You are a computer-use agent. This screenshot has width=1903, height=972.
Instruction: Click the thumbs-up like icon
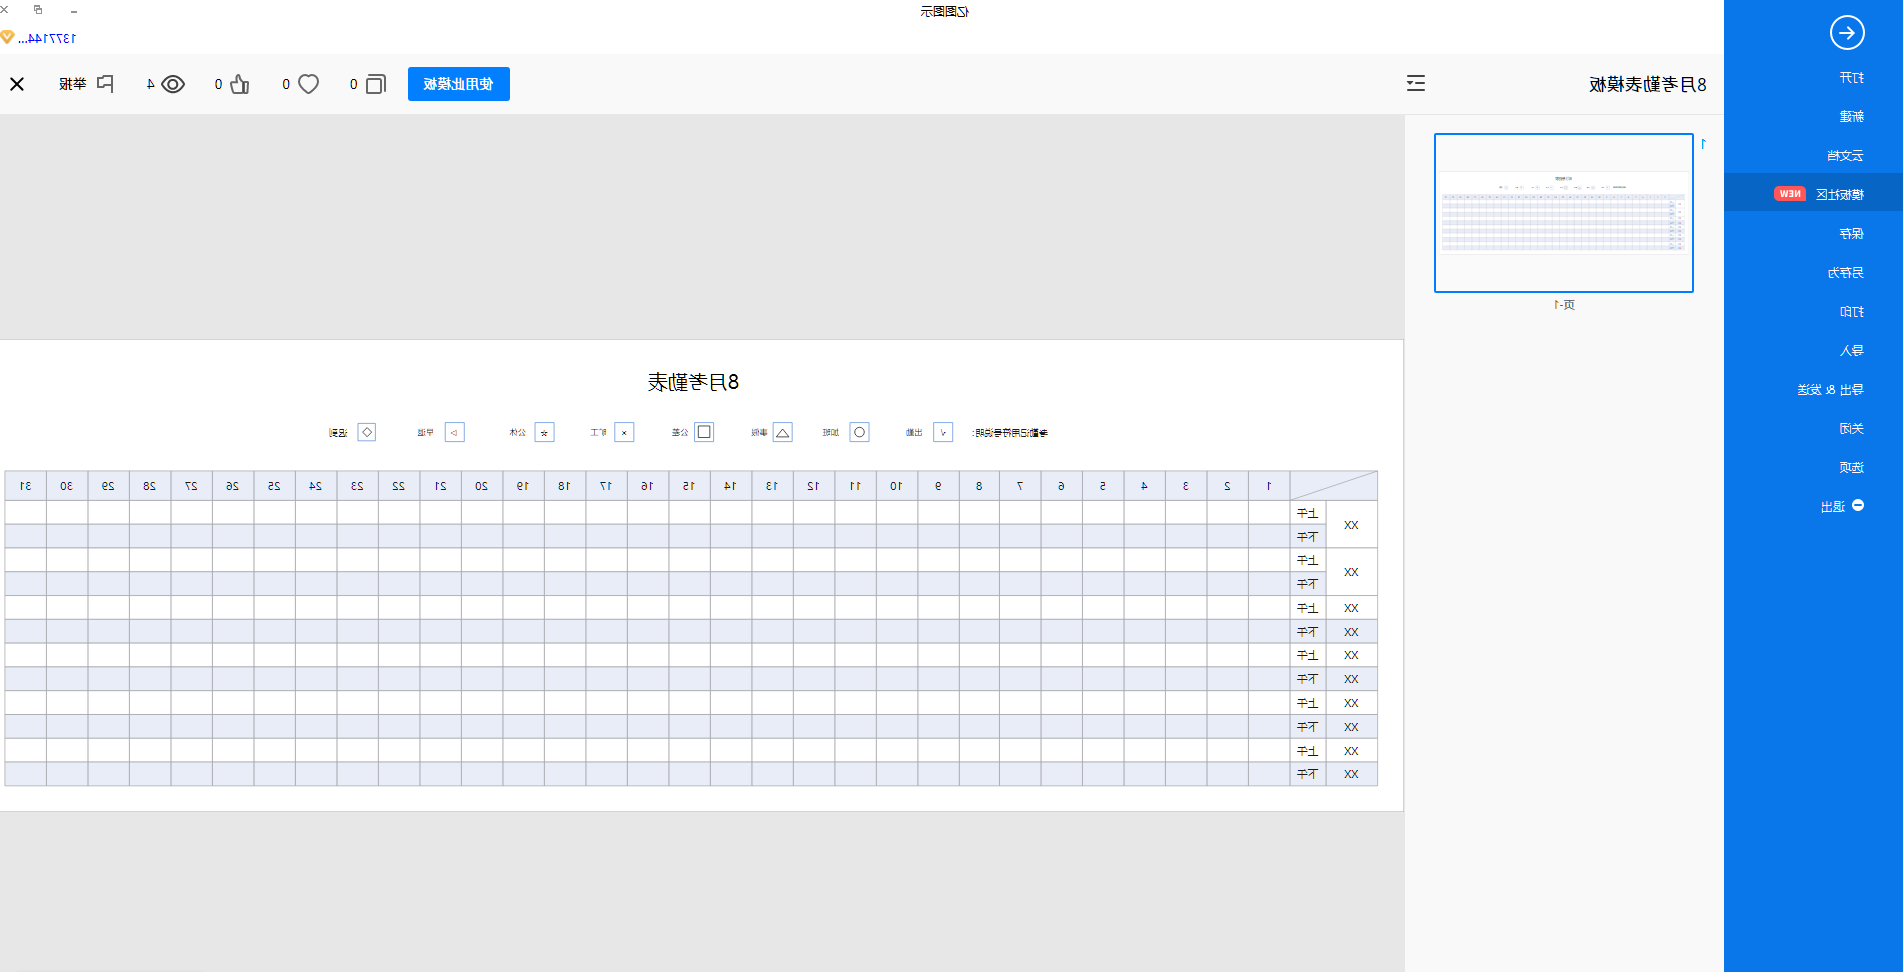coord(240,84)
